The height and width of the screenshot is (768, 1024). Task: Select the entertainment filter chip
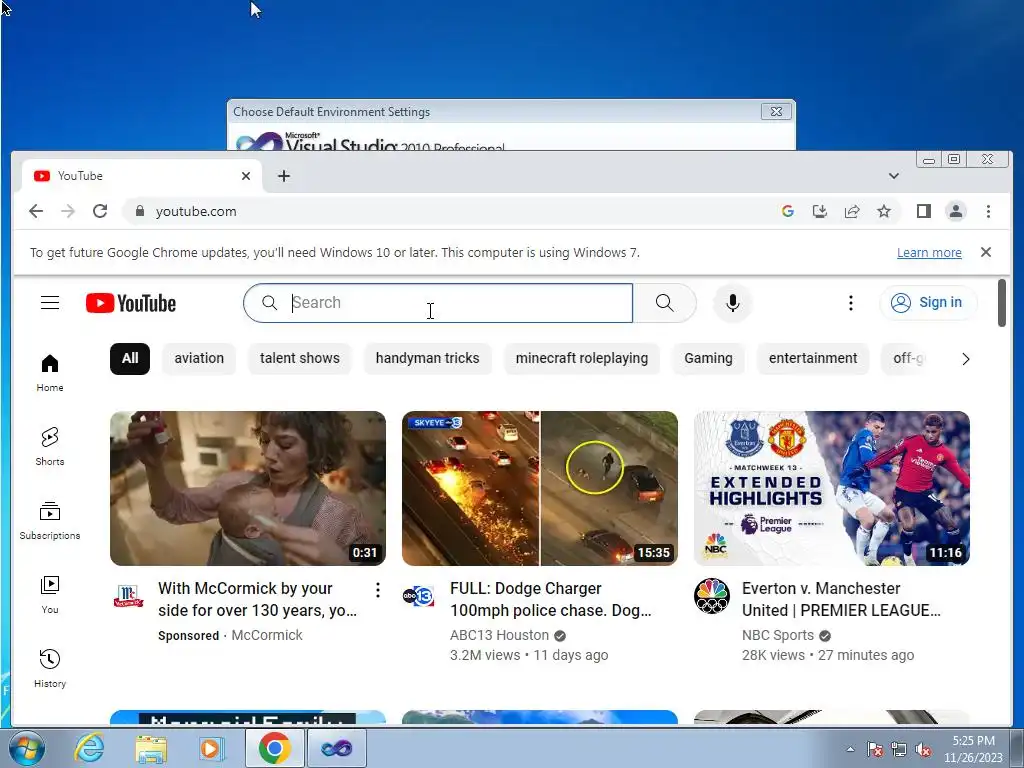point(813,359)
